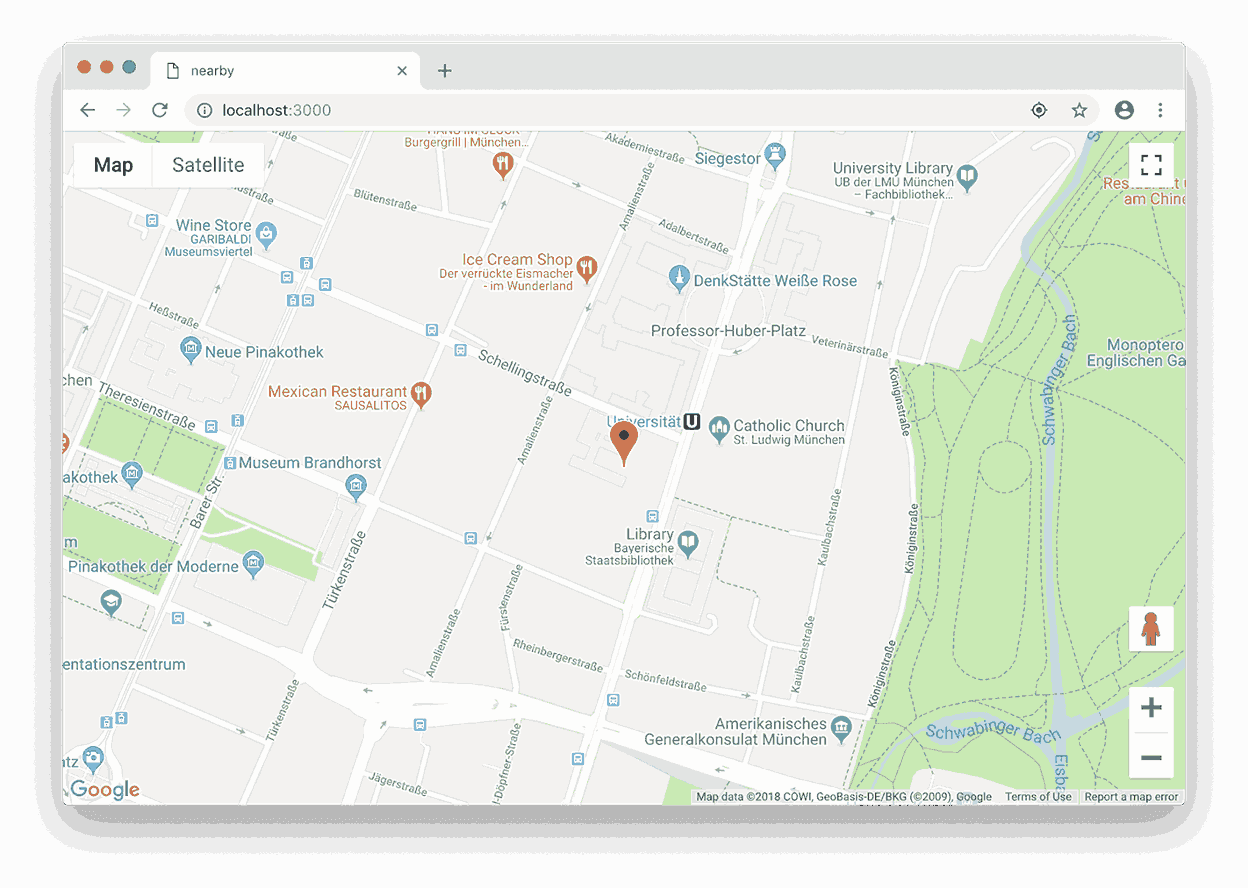The image size is (1248, 888).
Task: Click the Türkenstraße label beside Pinakothek der Moderne
Action: 345,571
